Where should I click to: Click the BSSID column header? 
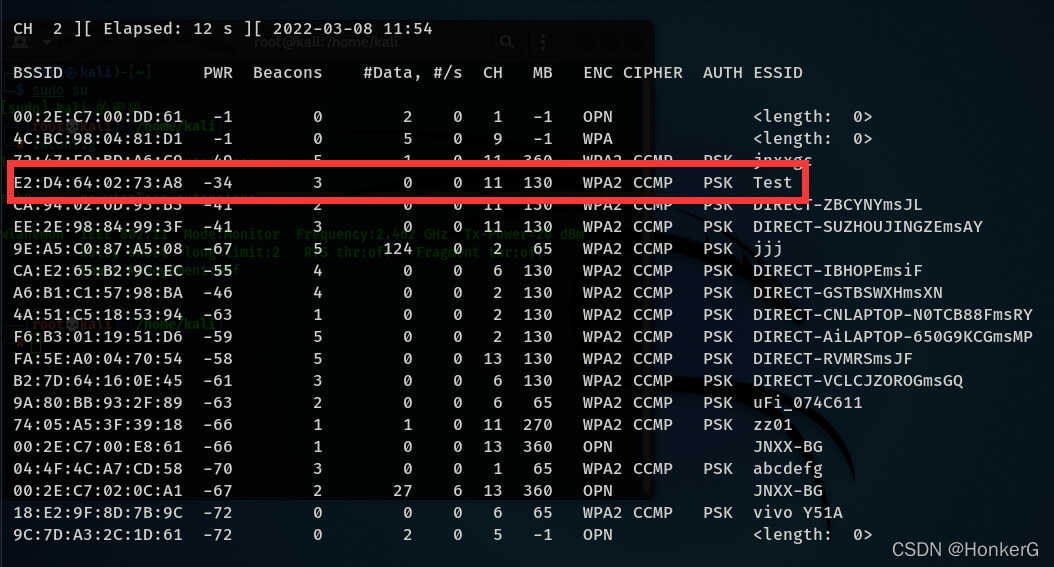(38, 73)
